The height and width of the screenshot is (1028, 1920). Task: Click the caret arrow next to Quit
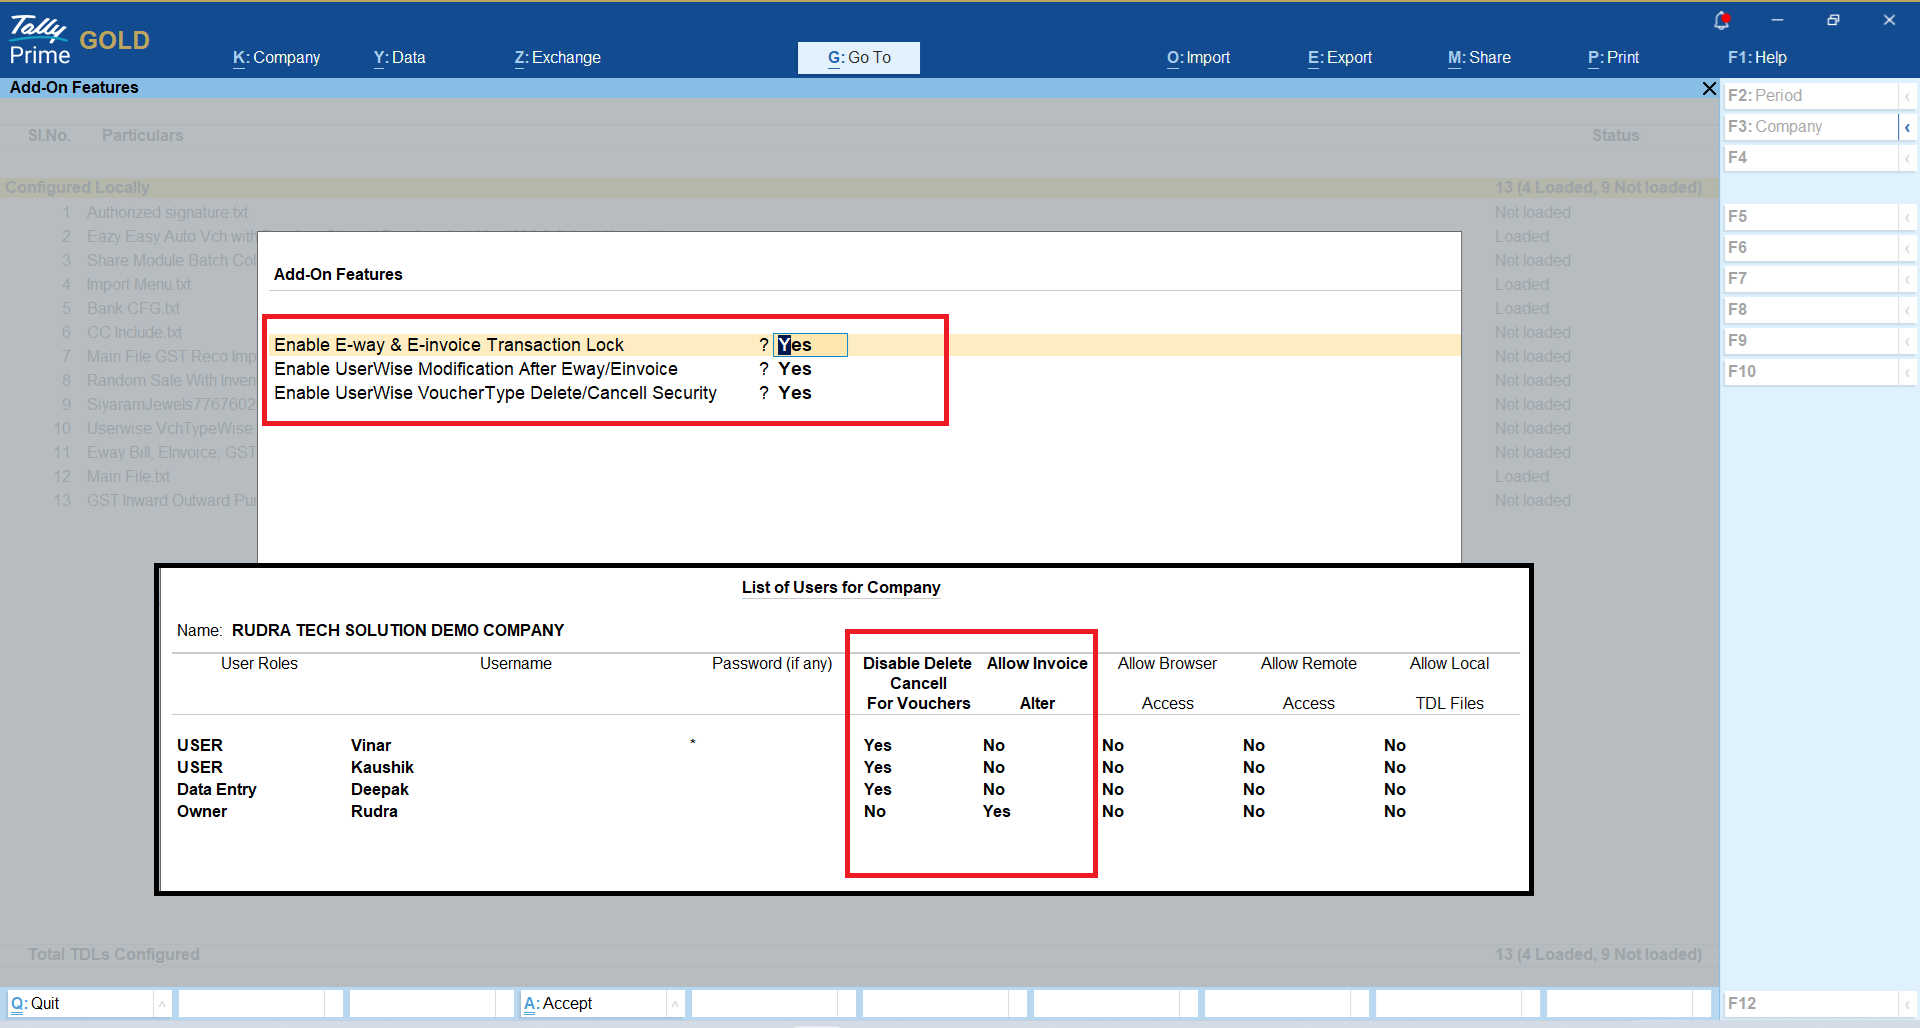(162, 1003)
